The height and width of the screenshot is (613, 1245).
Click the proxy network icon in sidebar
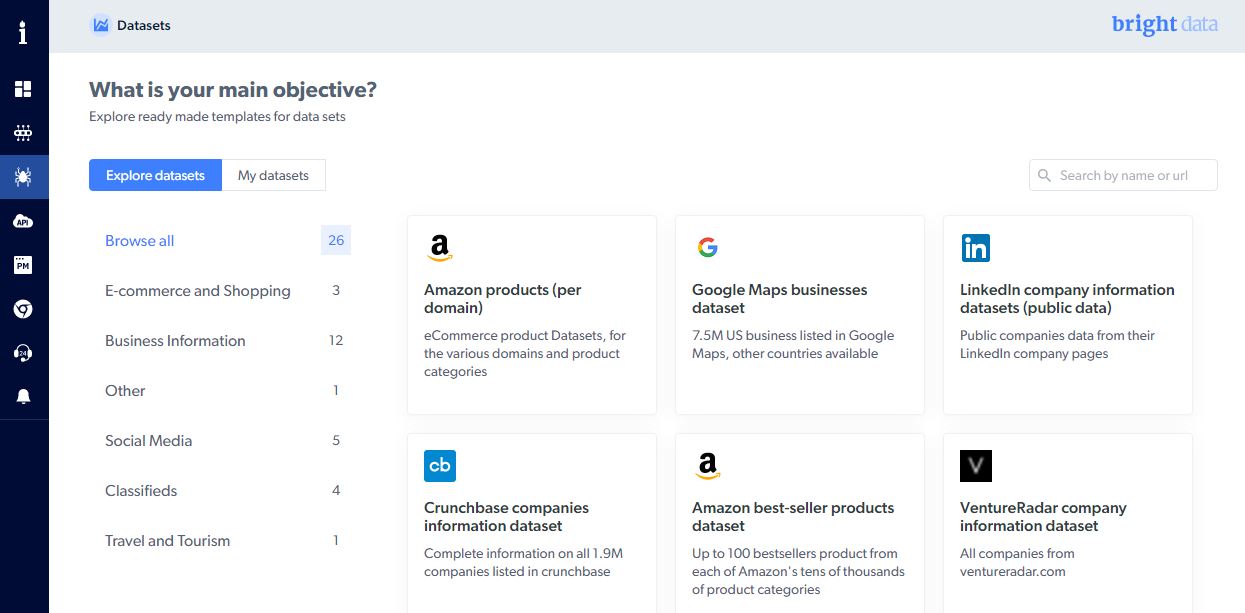tap(23, 133)
